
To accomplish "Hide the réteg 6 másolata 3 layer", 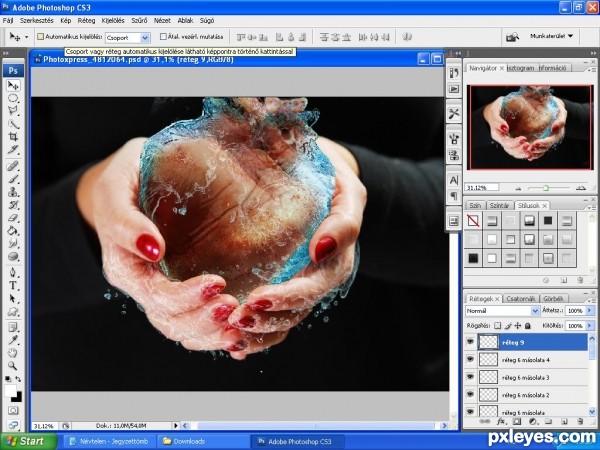I will coord(470,377).
